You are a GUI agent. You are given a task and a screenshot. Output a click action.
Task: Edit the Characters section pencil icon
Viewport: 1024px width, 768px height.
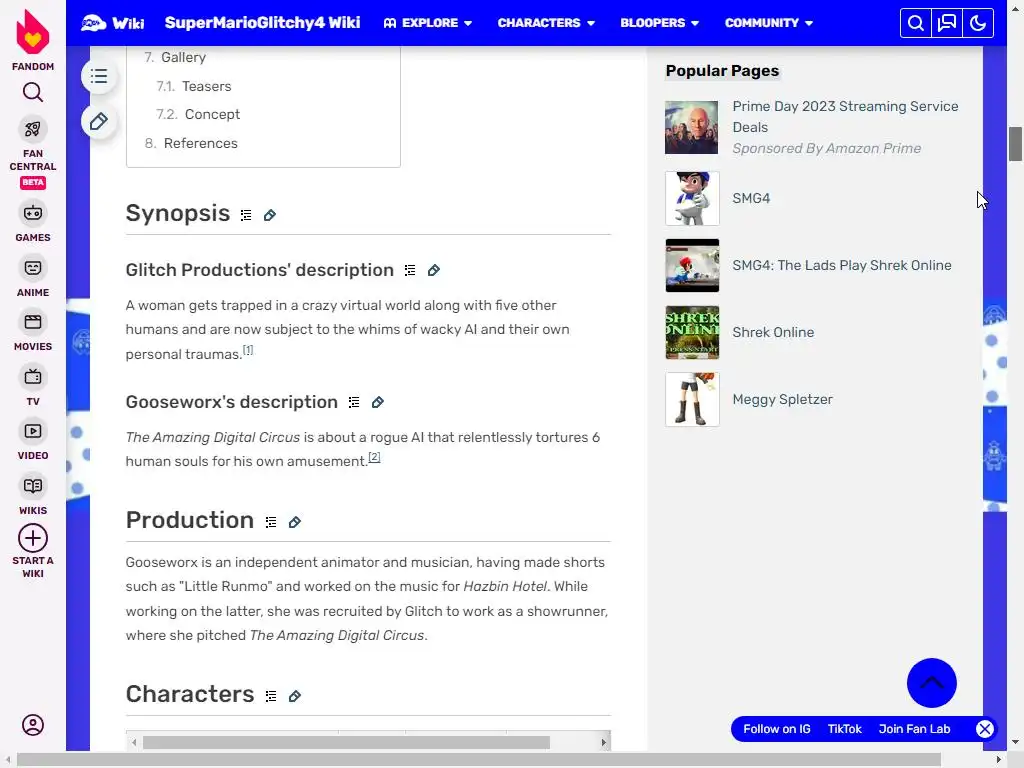[x=295, y=696]
